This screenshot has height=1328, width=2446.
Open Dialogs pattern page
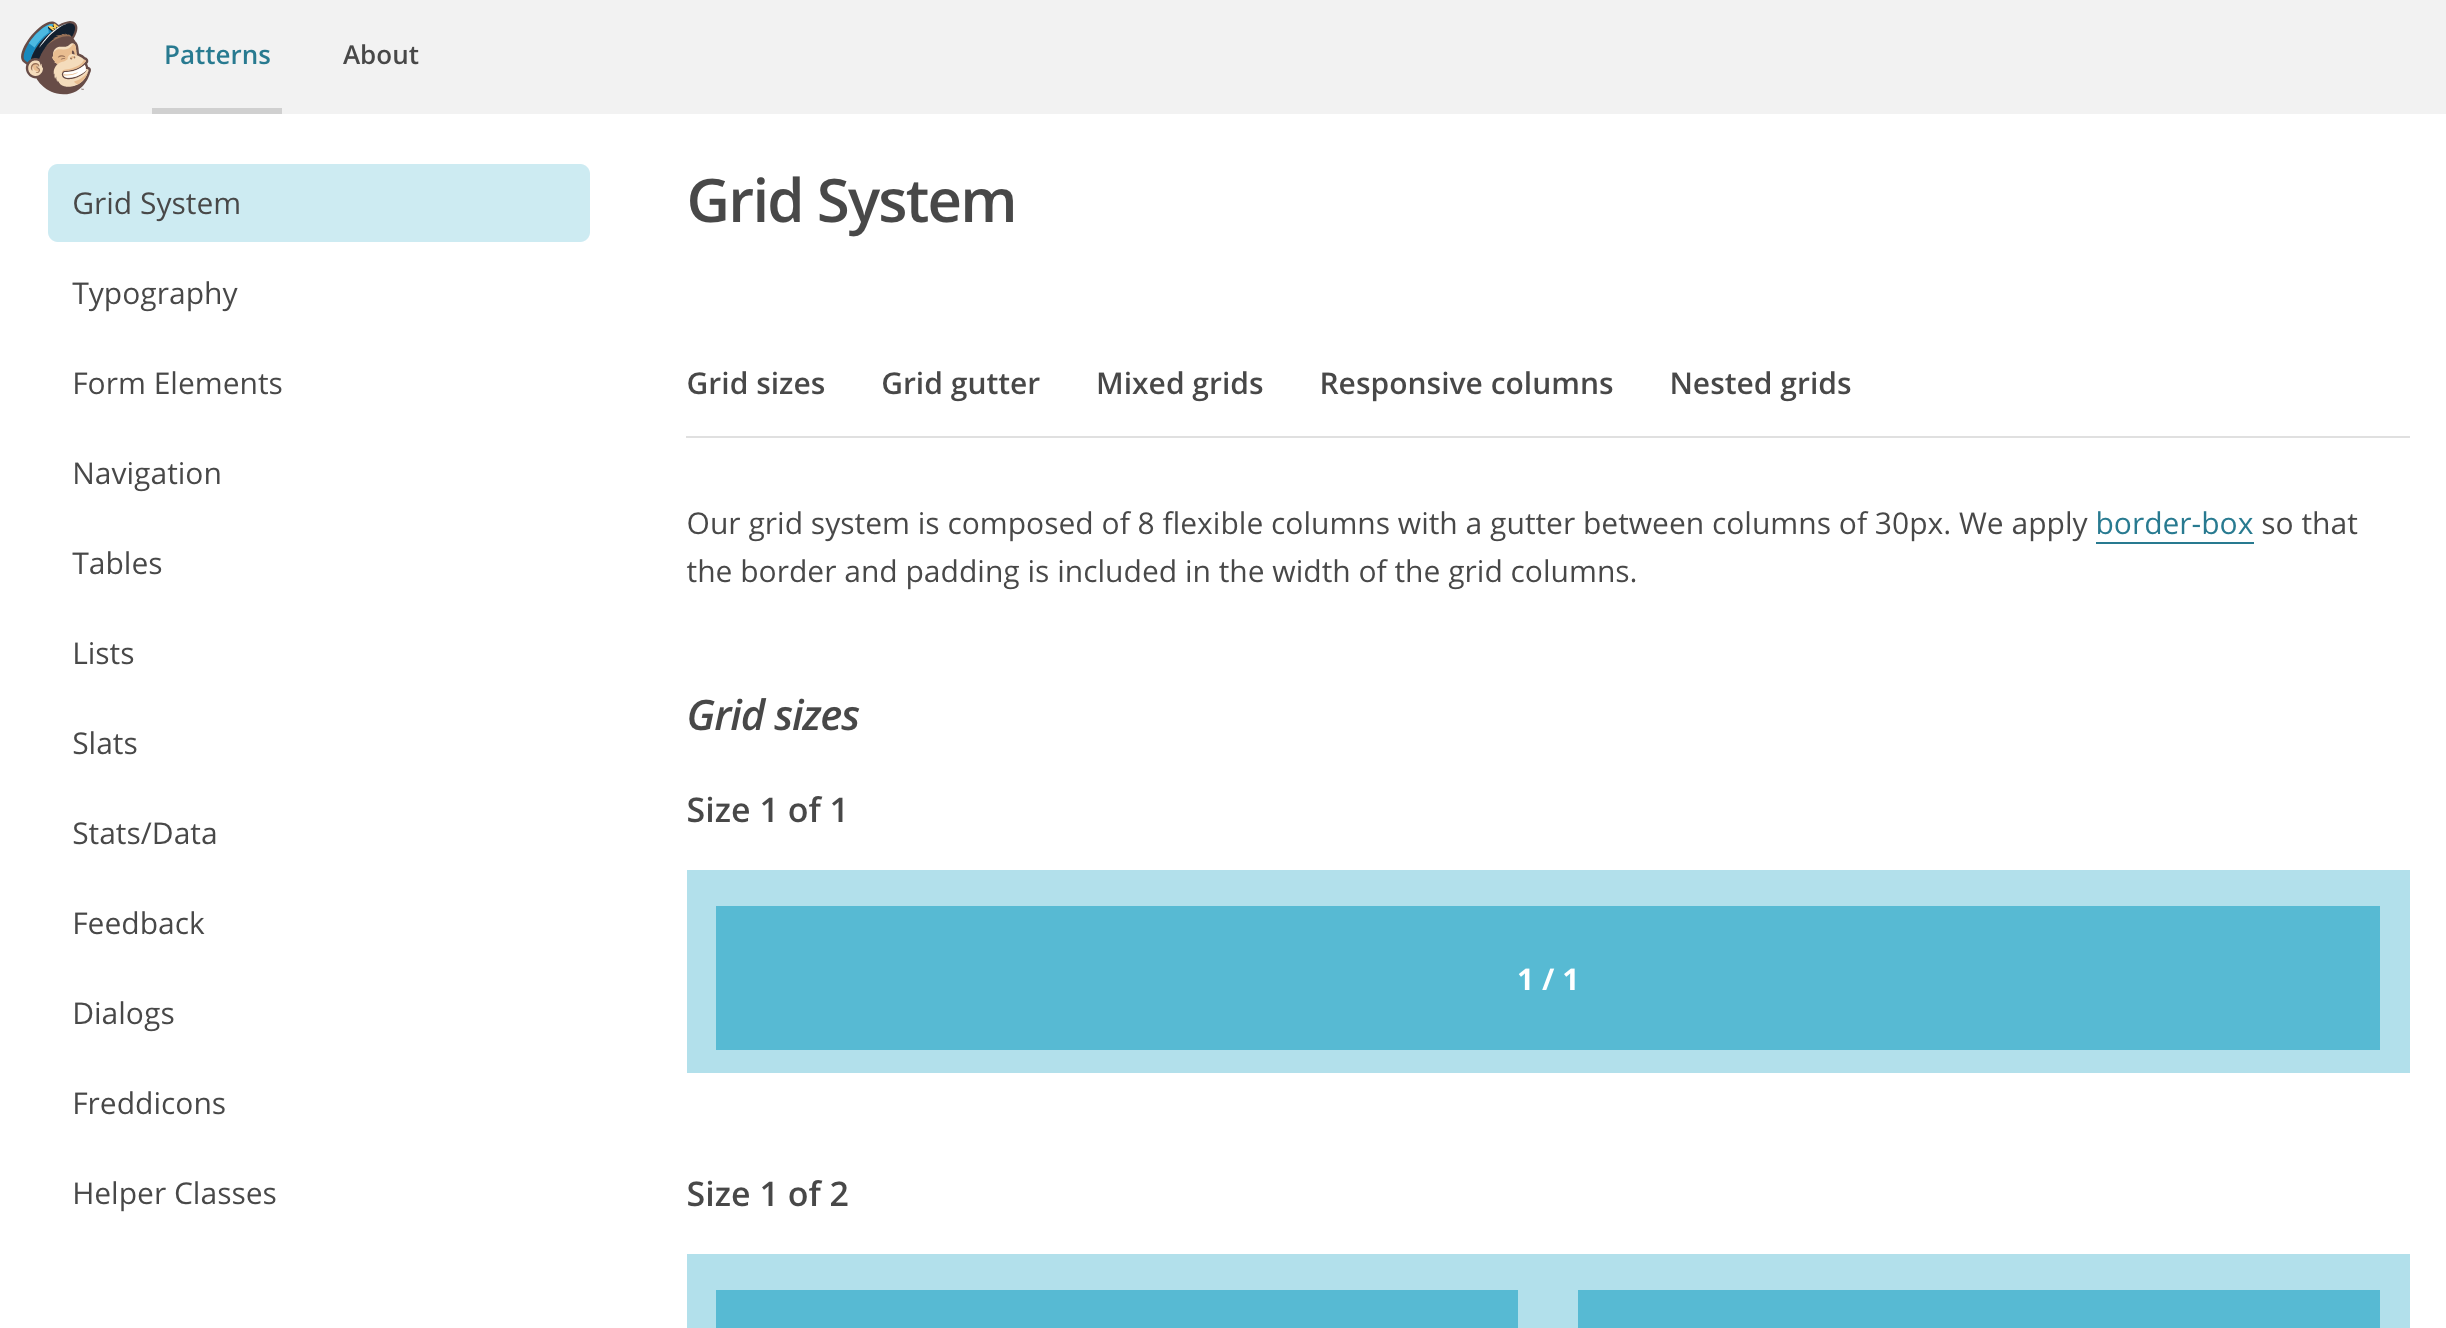[123, 1014]
